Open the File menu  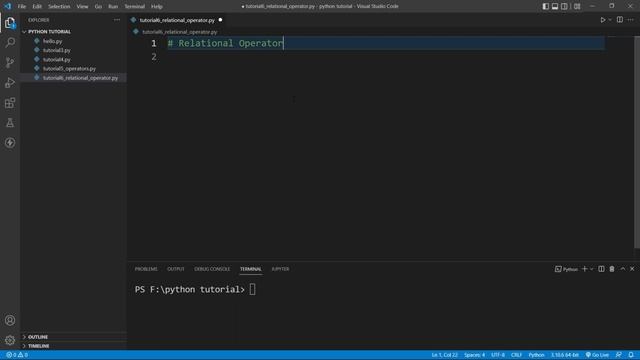(22, 7)
